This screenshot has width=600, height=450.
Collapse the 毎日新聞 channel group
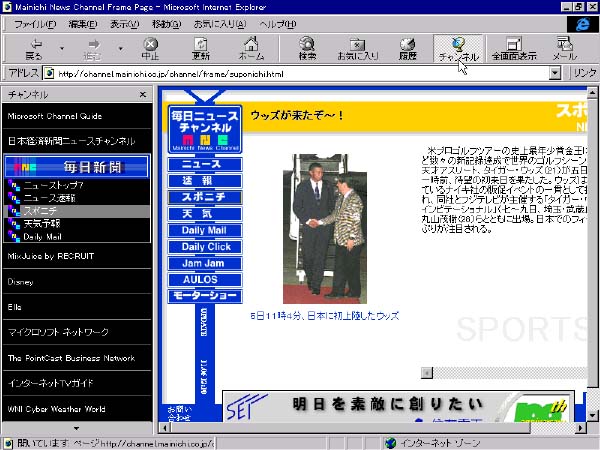[77, 167]
